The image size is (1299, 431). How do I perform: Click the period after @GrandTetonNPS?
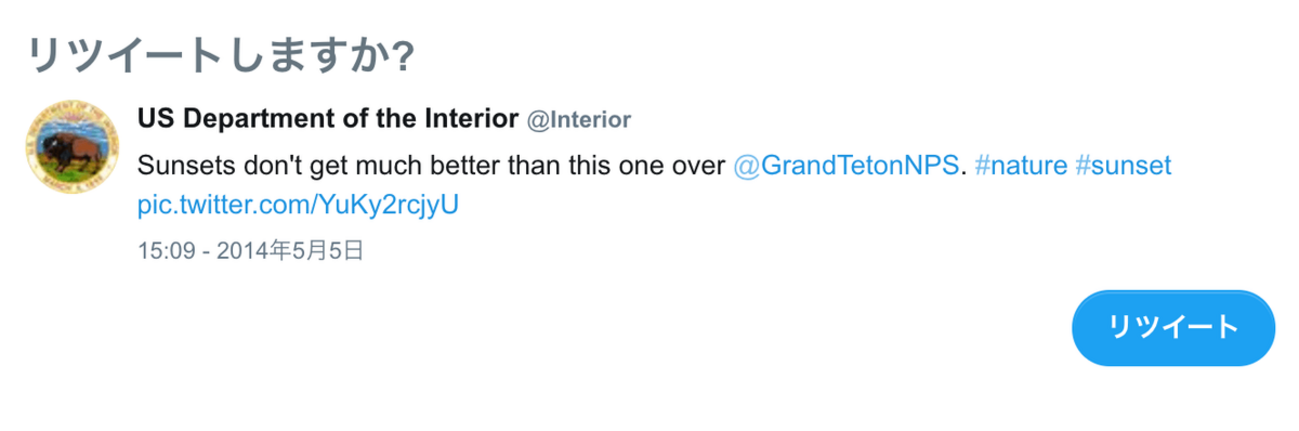click(x=963, y=172)
